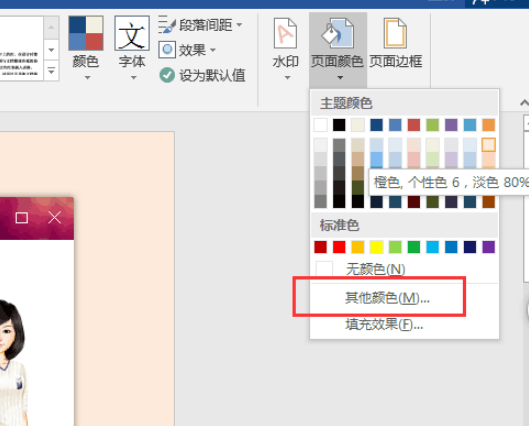Pick standard light green color swatch
Screen dimensions: 529x426
(395, 247)
